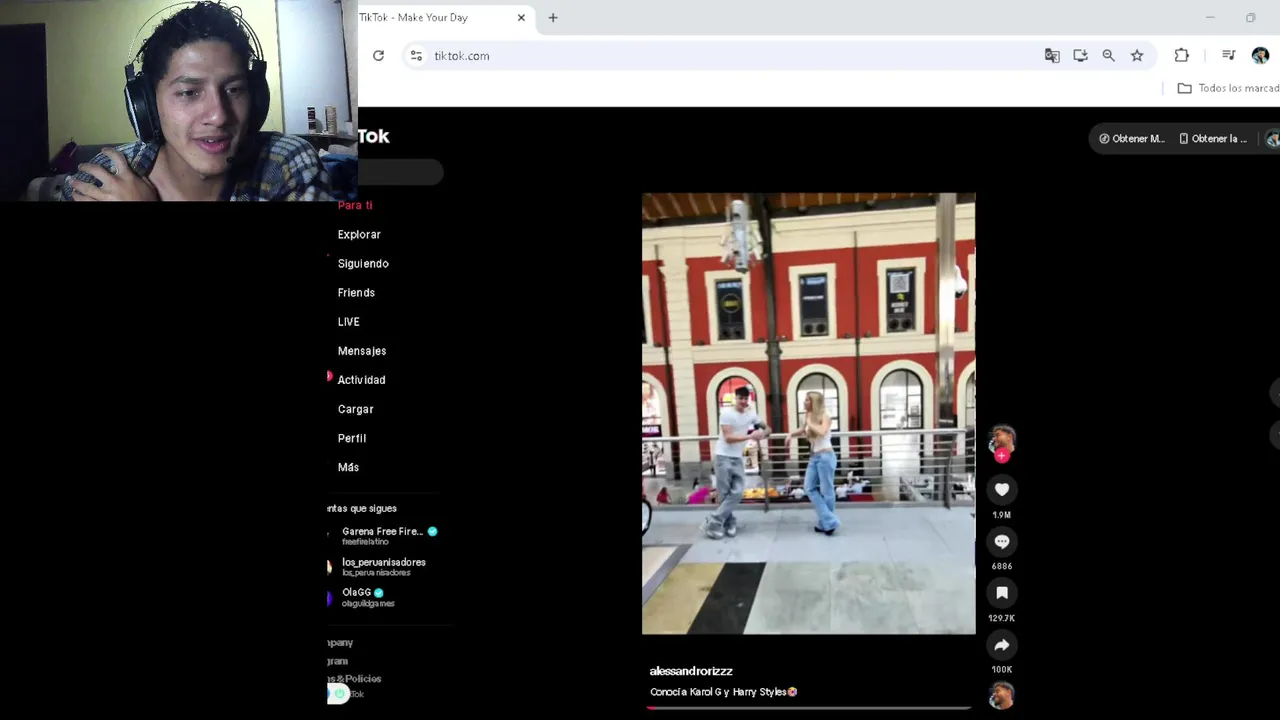Open alessandrorizzz username below video

(691, 671)
